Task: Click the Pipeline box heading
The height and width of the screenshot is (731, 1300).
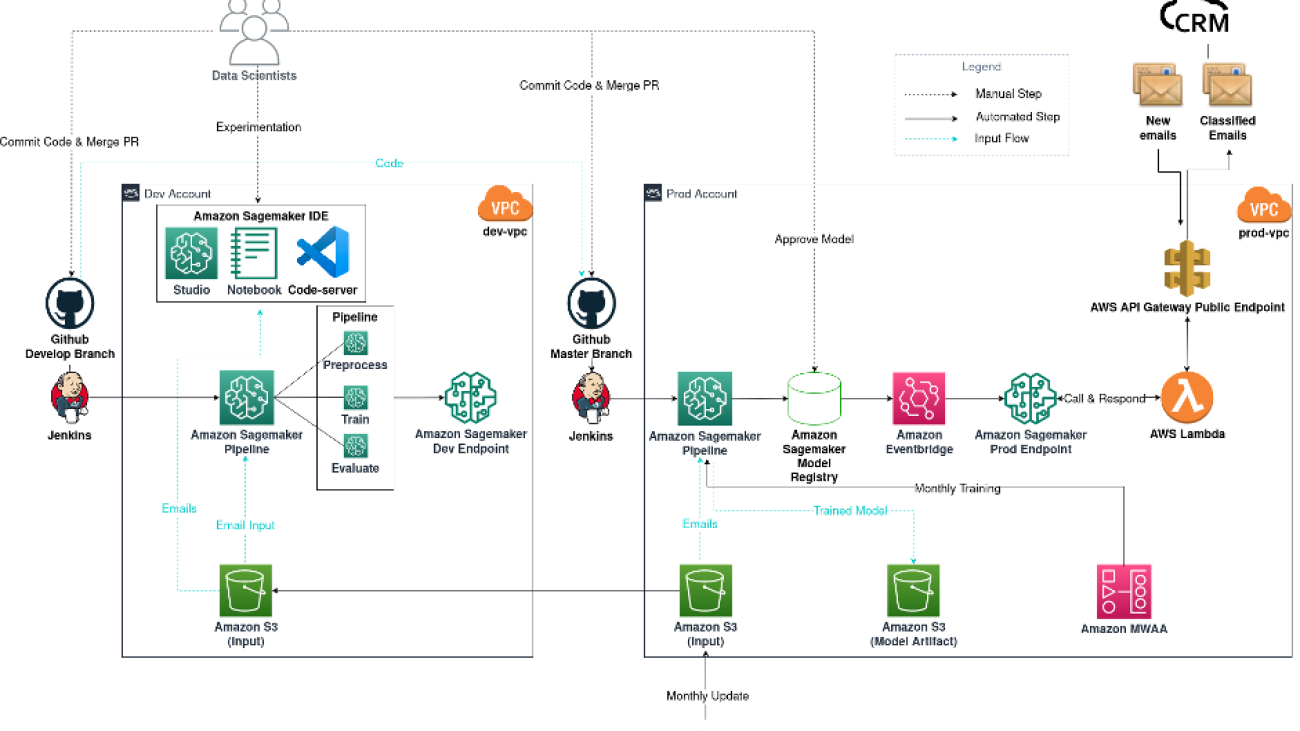Action: [354, 317]
